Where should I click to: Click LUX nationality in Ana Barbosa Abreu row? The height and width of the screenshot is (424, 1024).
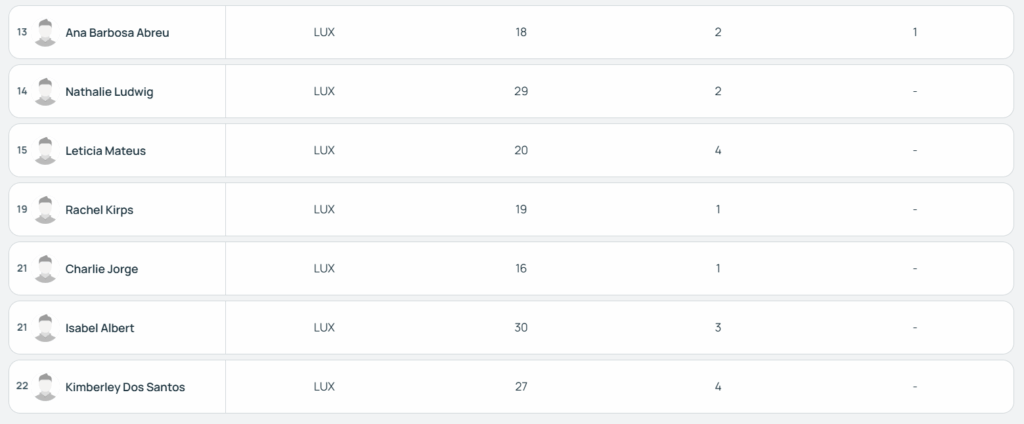[324, 32]
